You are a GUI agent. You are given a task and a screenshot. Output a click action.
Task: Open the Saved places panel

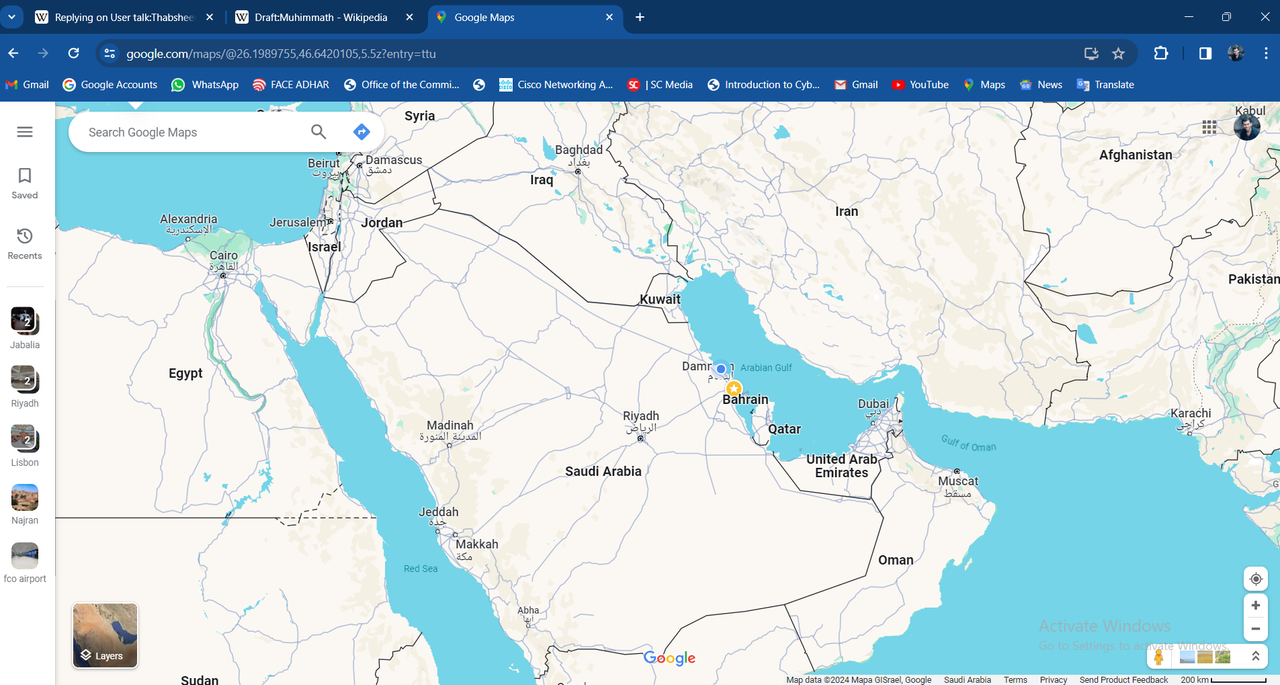(25, 183)
